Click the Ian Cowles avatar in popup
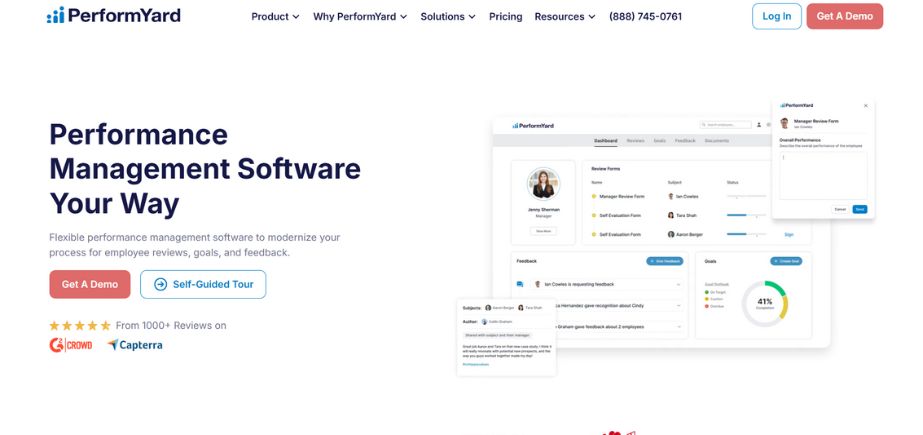Screen dimensions: 923x435 coord(785,123)
